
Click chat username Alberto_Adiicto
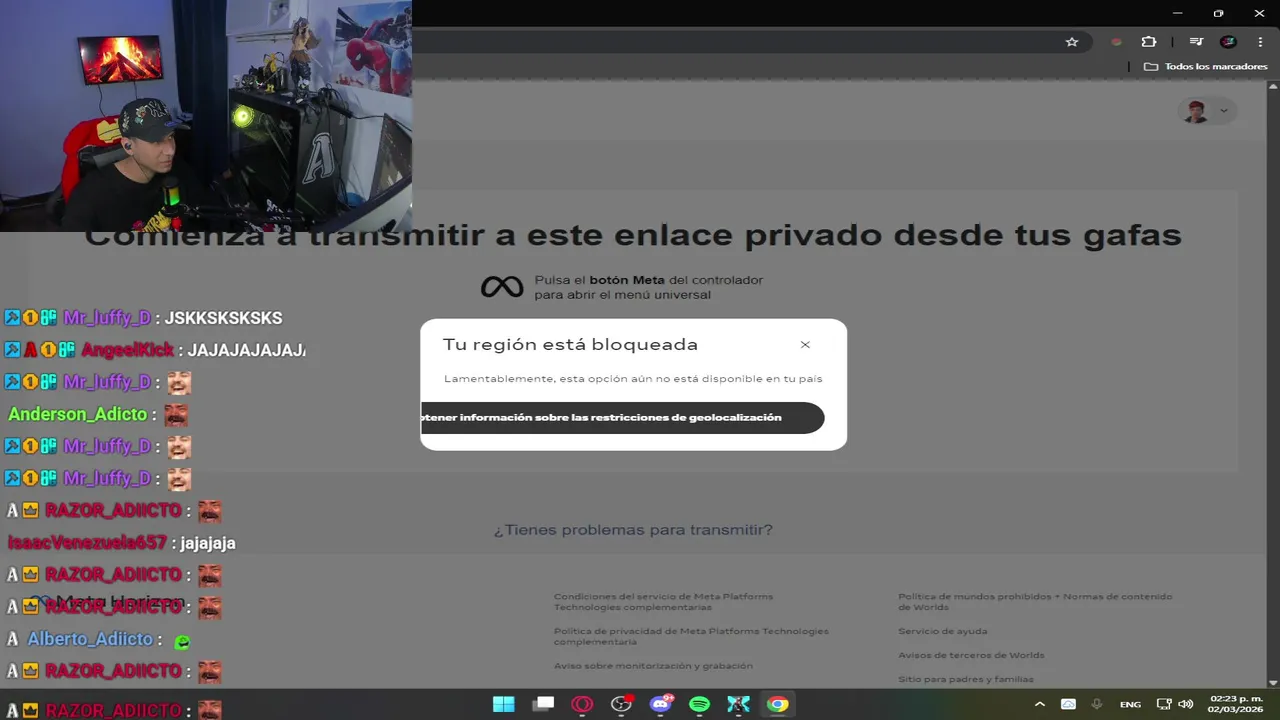[90, 639]
